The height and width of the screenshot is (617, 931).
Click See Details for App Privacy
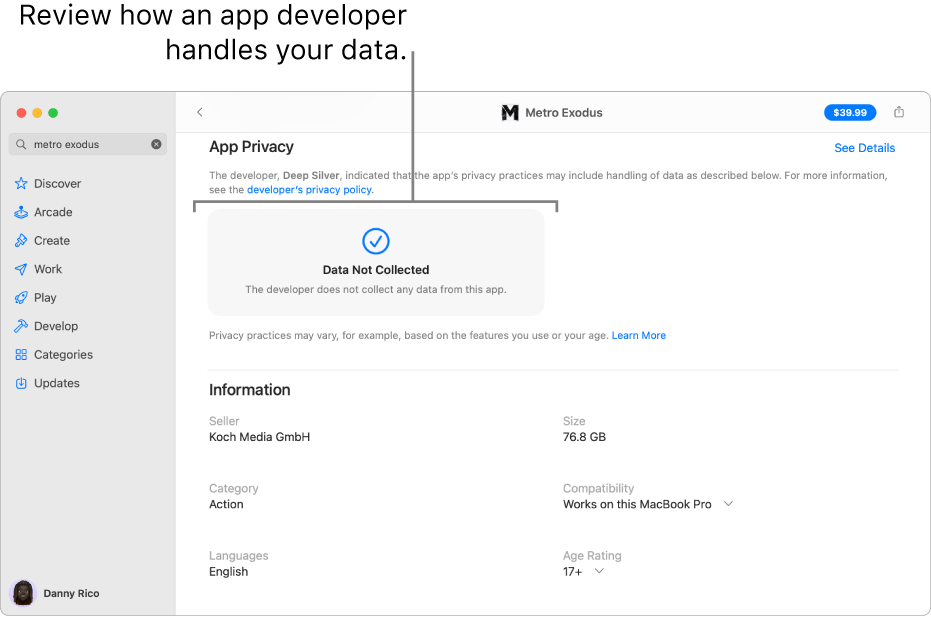(864, 148)
